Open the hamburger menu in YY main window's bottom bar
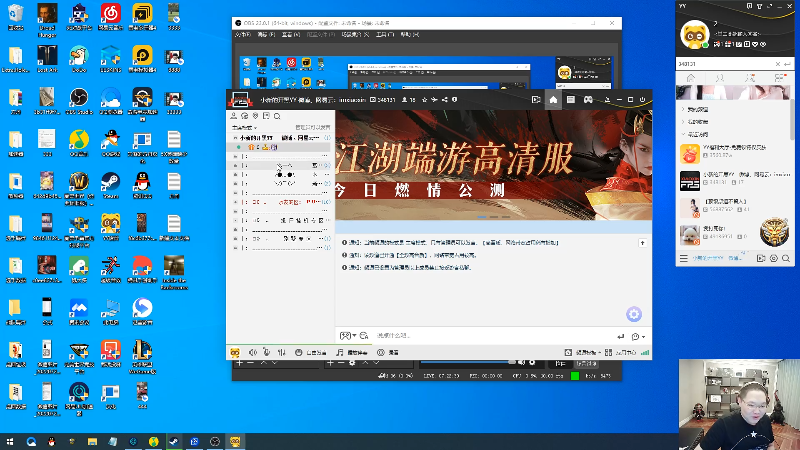Image resolution: width=800 pixels, height=450 pixels. 684,259
